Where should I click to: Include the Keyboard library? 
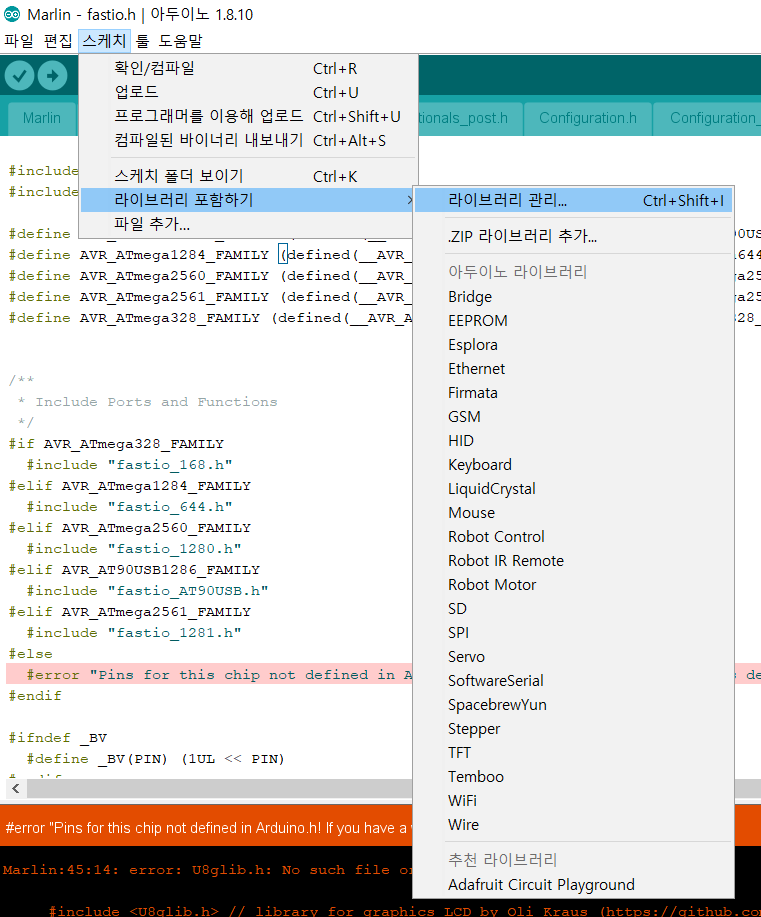[x=573, y=464]
